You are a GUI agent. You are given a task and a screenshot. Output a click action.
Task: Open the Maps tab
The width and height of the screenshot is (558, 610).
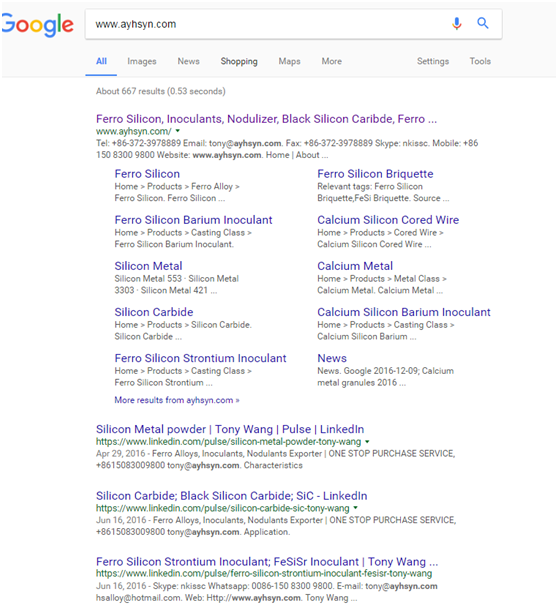(x=289, y=61)
